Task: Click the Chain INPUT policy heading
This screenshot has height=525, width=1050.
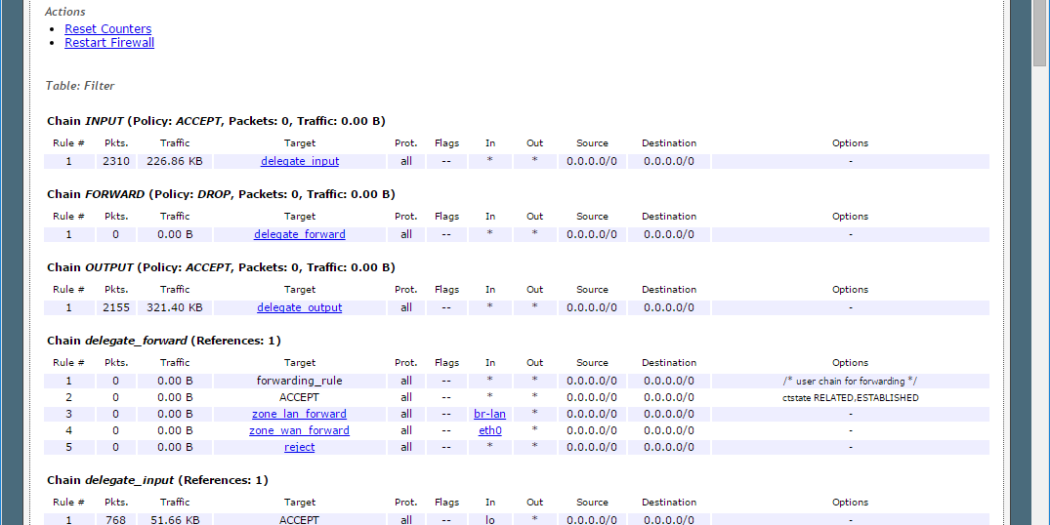Action: [x=216, y=121]
